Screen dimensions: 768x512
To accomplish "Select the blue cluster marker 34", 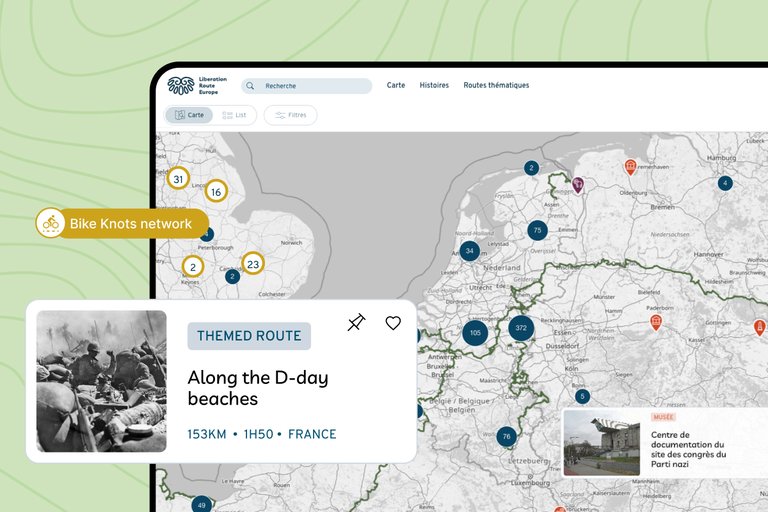I will point(470,251).
